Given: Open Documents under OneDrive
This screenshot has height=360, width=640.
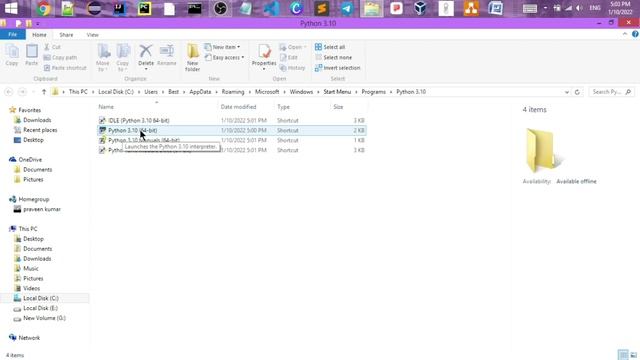Looking at the screenshot, I should pyautogui.click(x=37, y=169).
